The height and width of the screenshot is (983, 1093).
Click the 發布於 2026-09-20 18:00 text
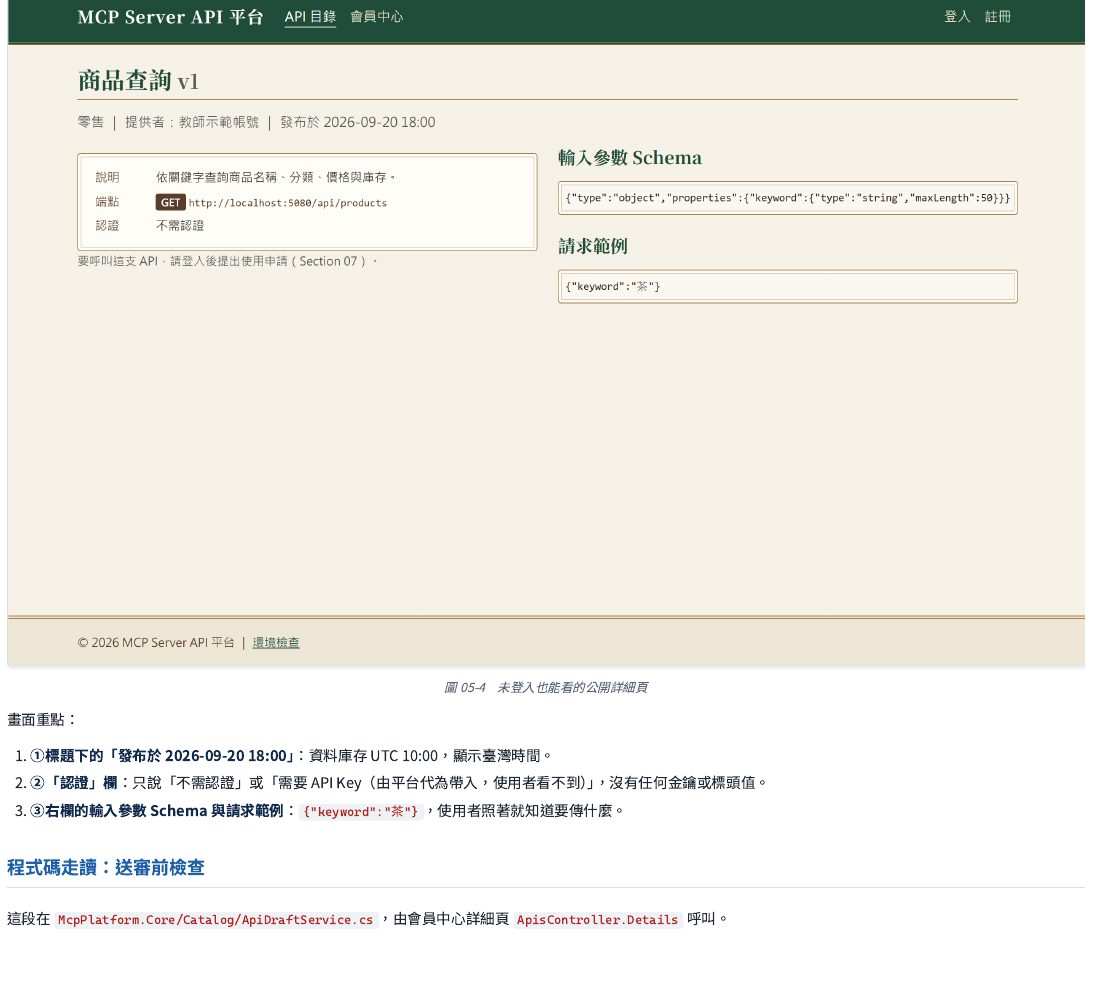[358, 122]
